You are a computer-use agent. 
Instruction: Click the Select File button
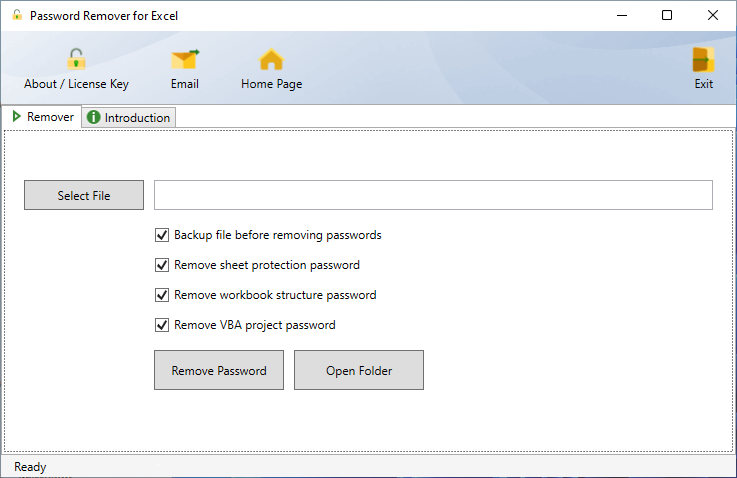point(84,195)
